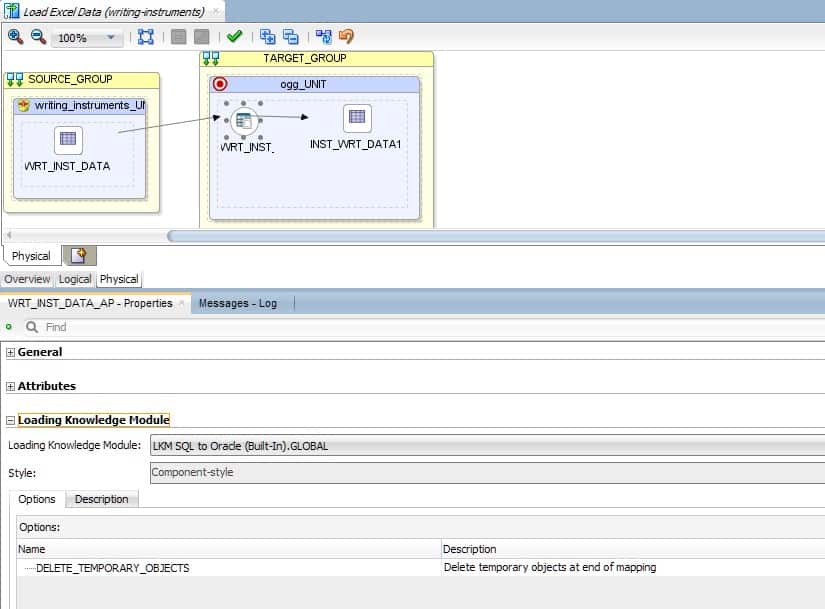This screenshot has width=825, height=609.
Task: Open the zoom percentage dropdown
Action: (108, 38)
